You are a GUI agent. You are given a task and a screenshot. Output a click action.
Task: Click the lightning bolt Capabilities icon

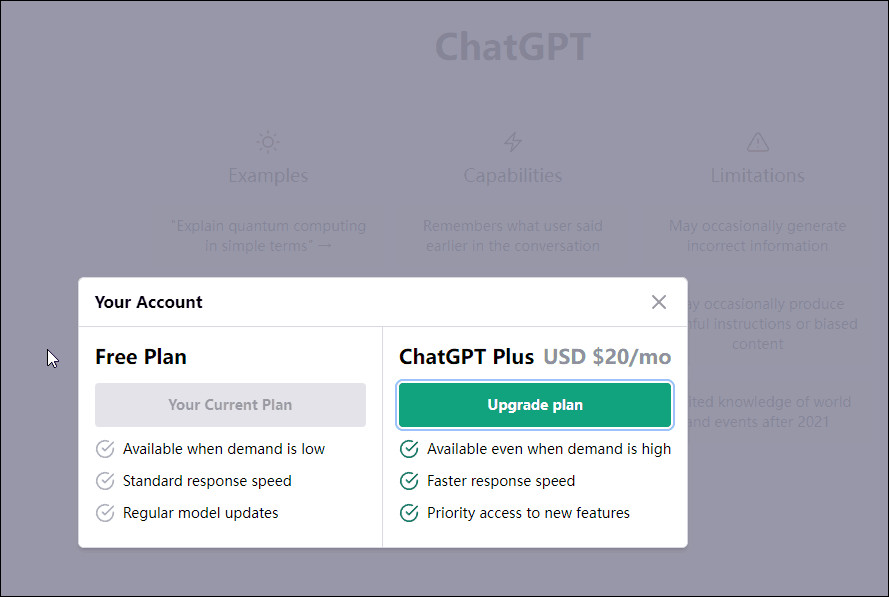pyautogui.click(x=513, y=142)
